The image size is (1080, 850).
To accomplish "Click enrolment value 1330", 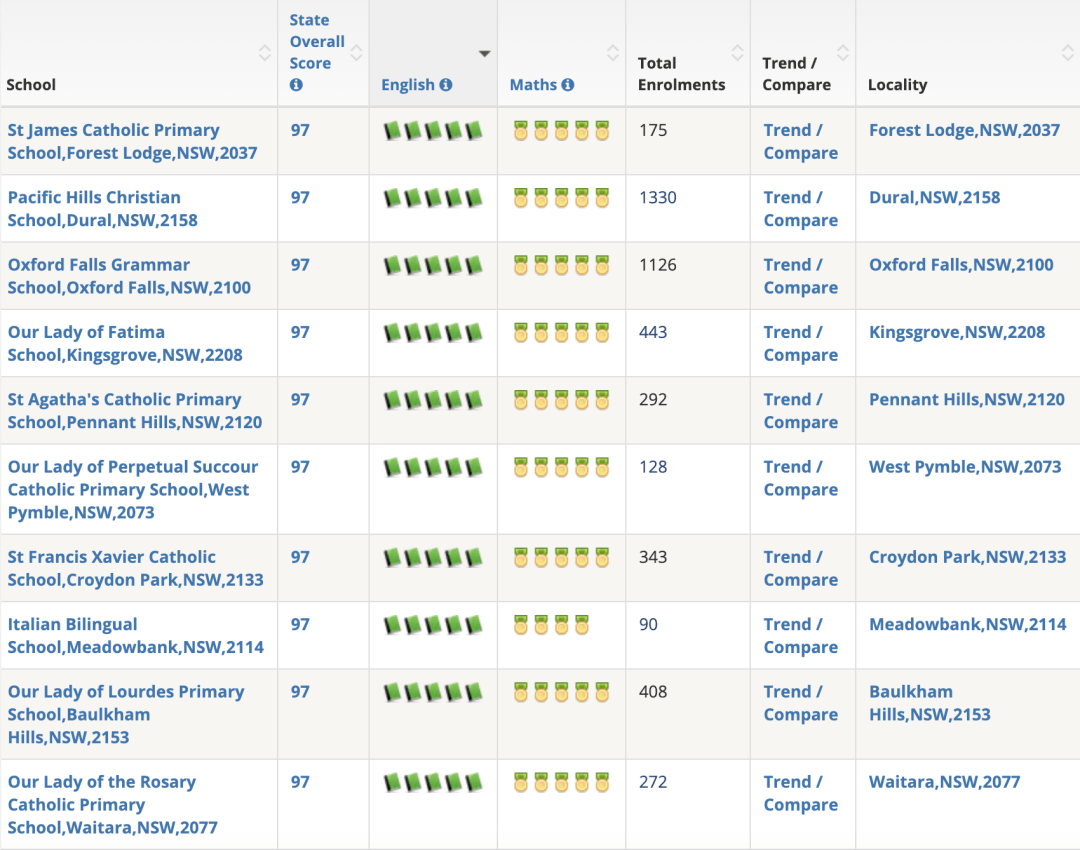I will (658, 198).
